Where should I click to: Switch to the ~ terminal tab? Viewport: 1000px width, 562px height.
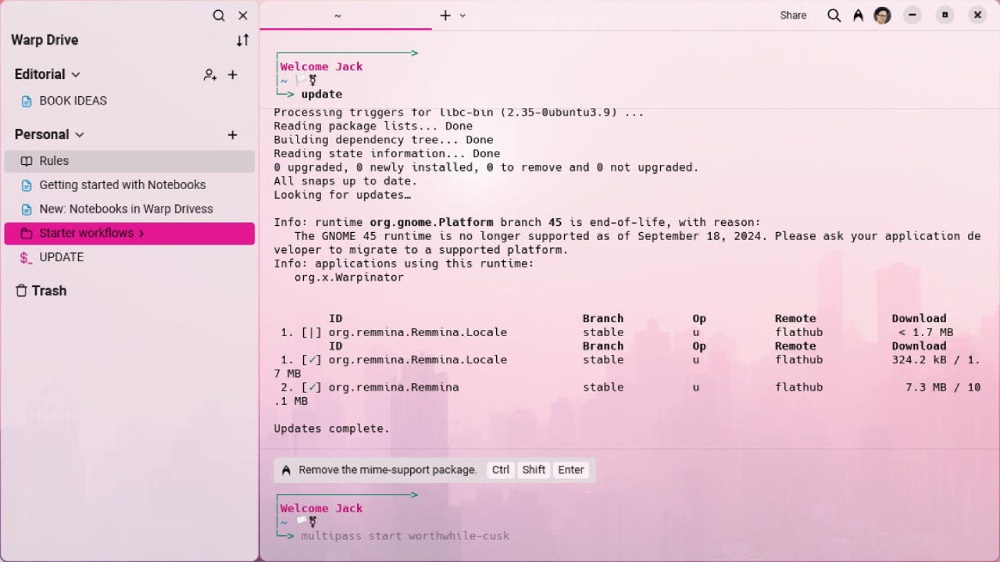(x=346, y=15)
